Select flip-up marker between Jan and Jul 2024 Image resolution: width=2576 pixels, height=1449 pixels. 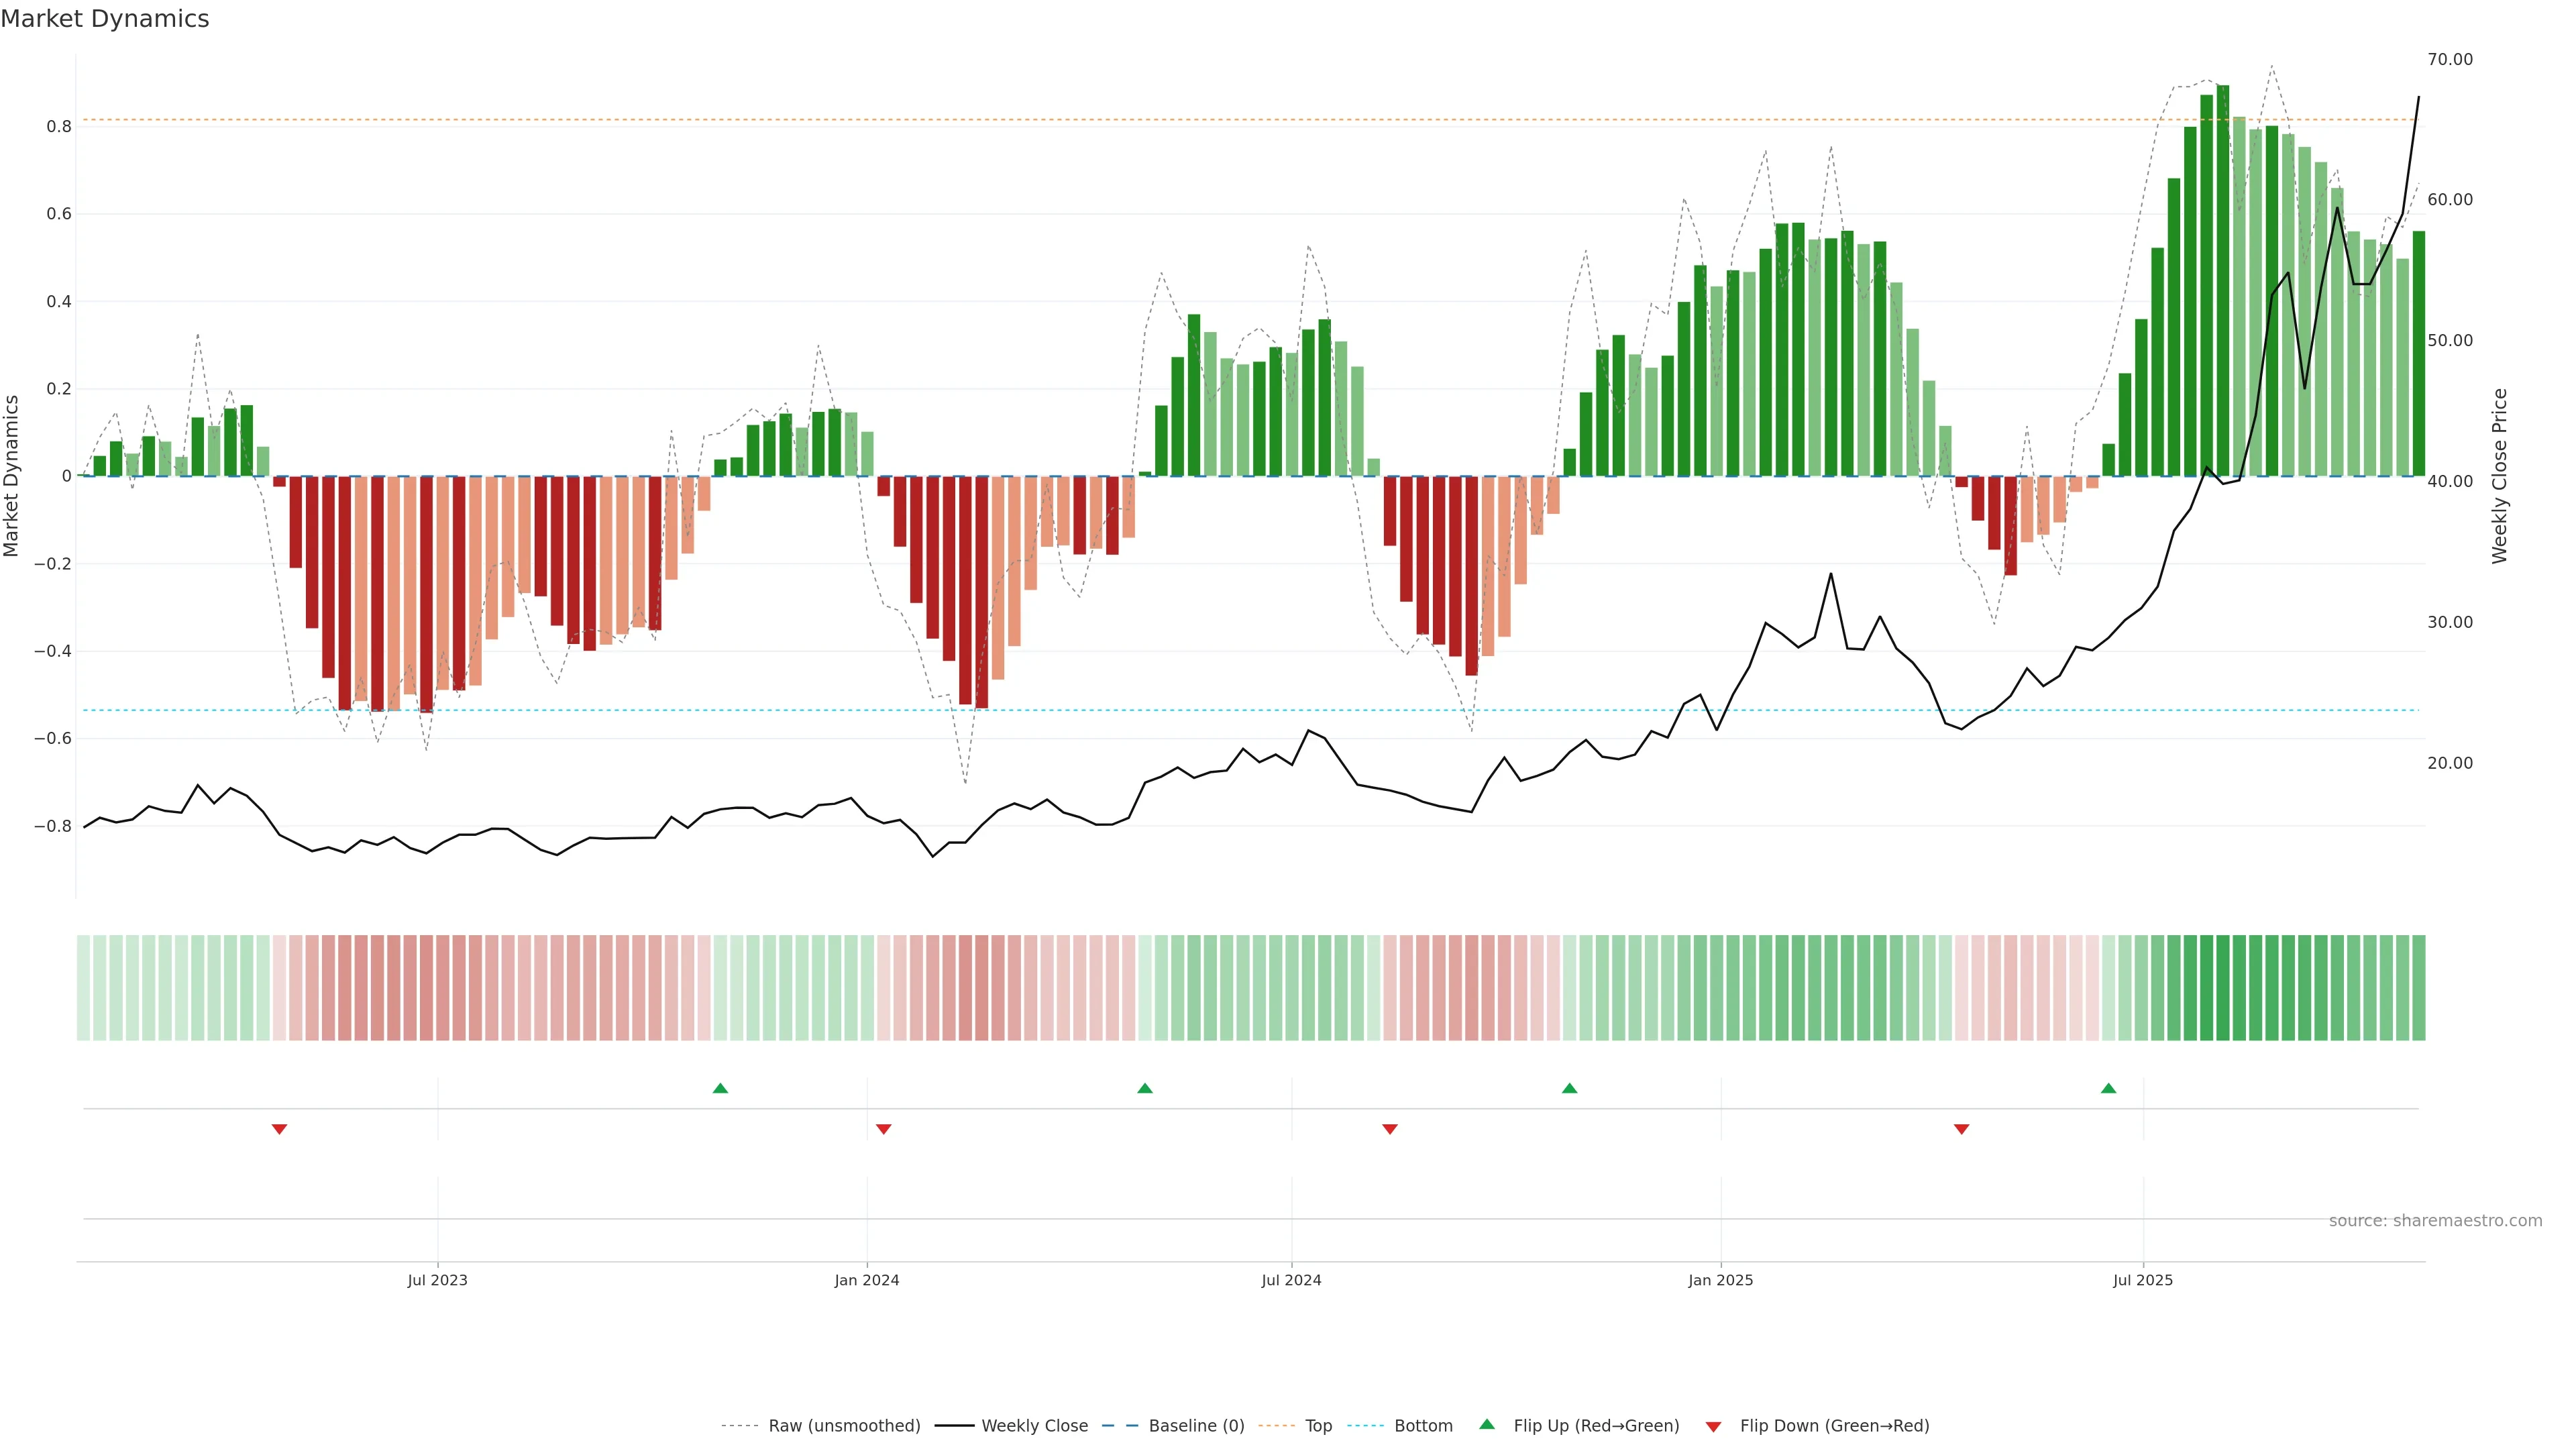click(1145, 1088)
